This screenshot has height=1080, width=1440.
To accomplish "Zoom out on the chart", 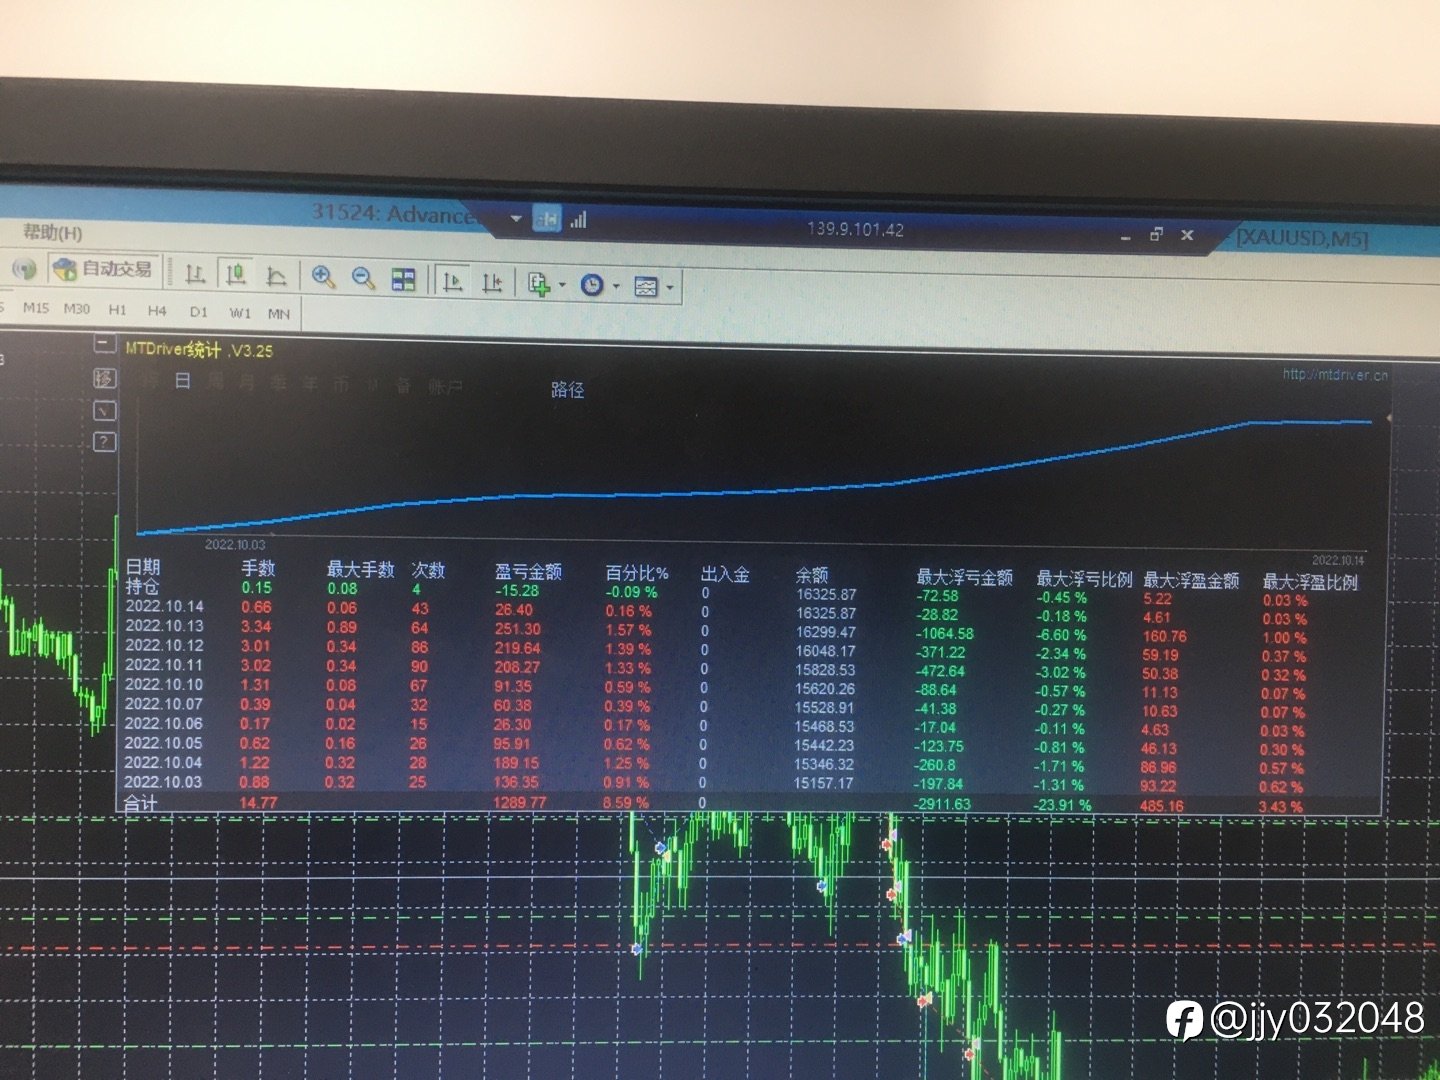I will (363, 279).
